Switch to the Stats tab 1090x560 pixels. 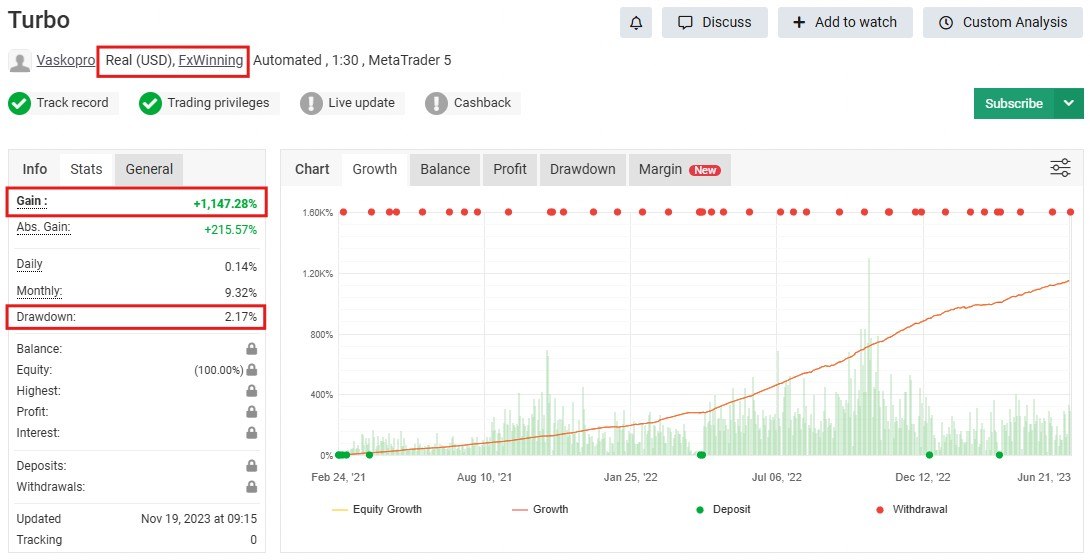click(86, 169)
